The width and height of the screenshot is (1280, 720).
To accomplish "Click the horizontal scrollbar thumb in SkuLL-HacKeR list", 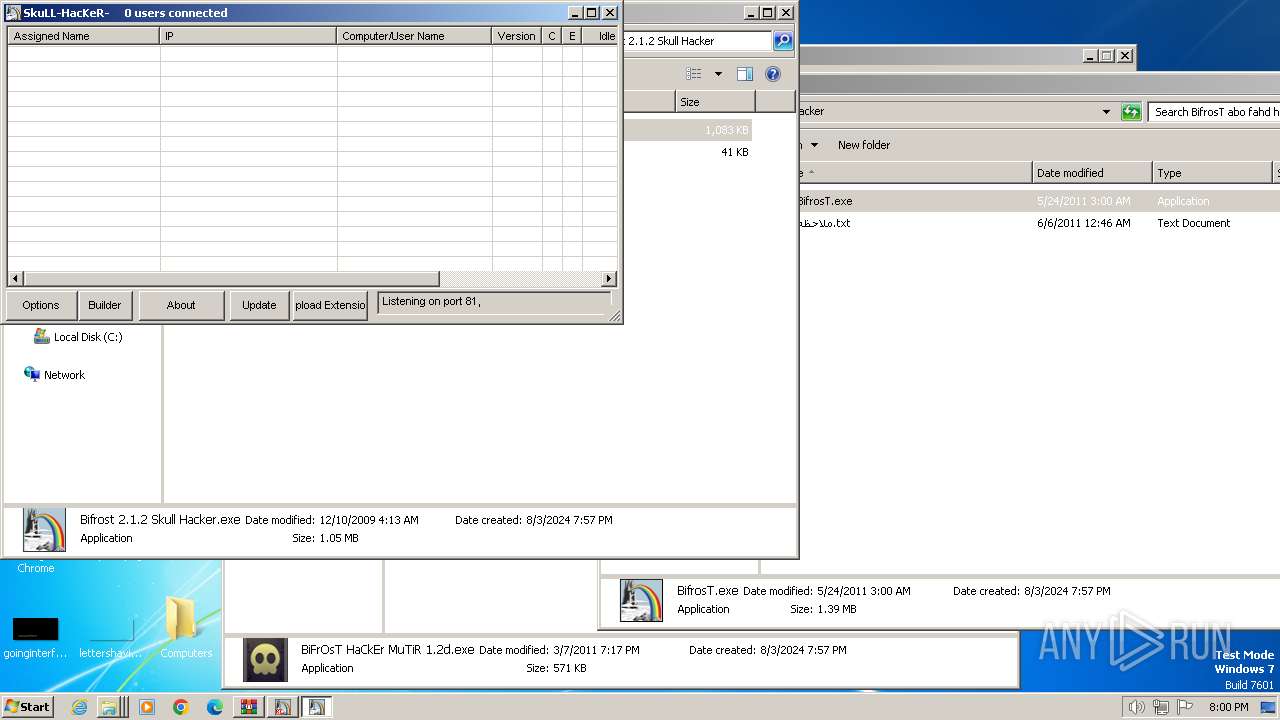I will (x=231, y=279).
